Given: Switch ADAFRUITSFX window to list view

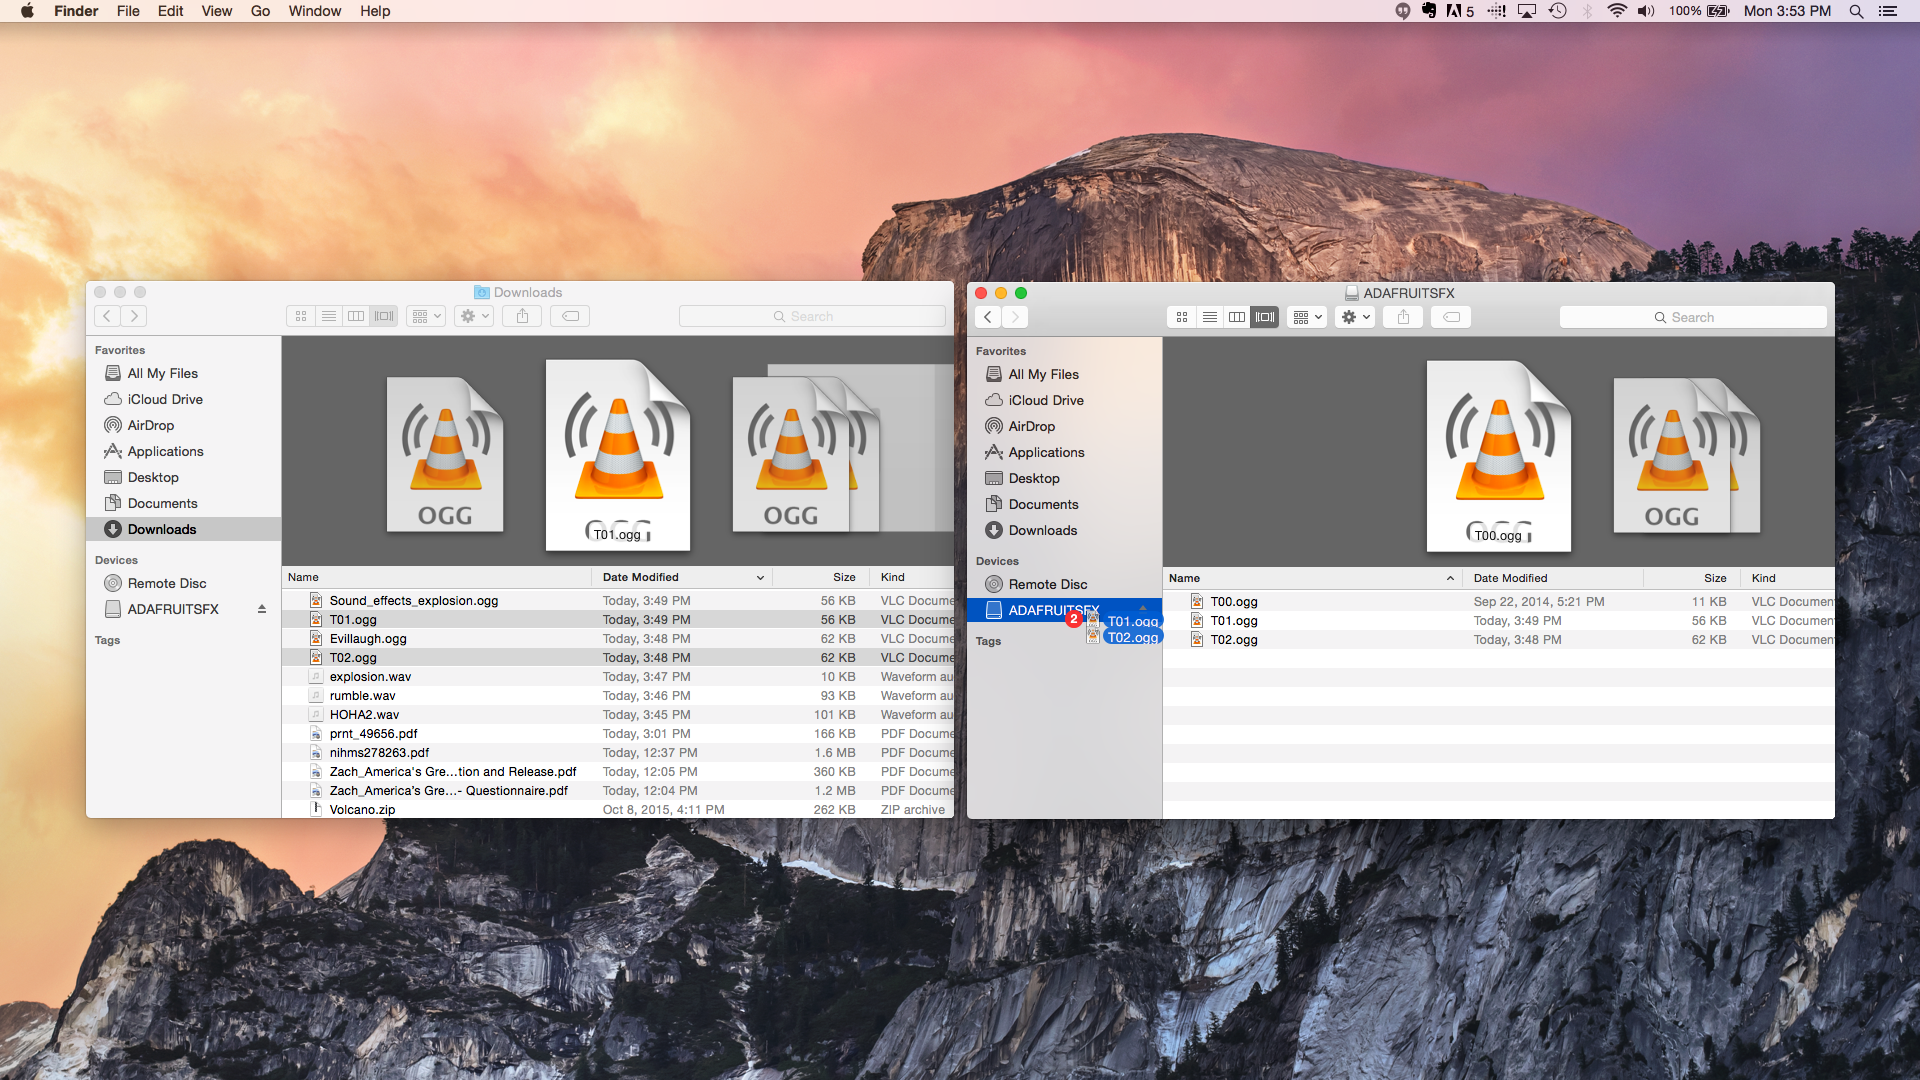Looking at the screenshot, I should [x=1210, y=317].
